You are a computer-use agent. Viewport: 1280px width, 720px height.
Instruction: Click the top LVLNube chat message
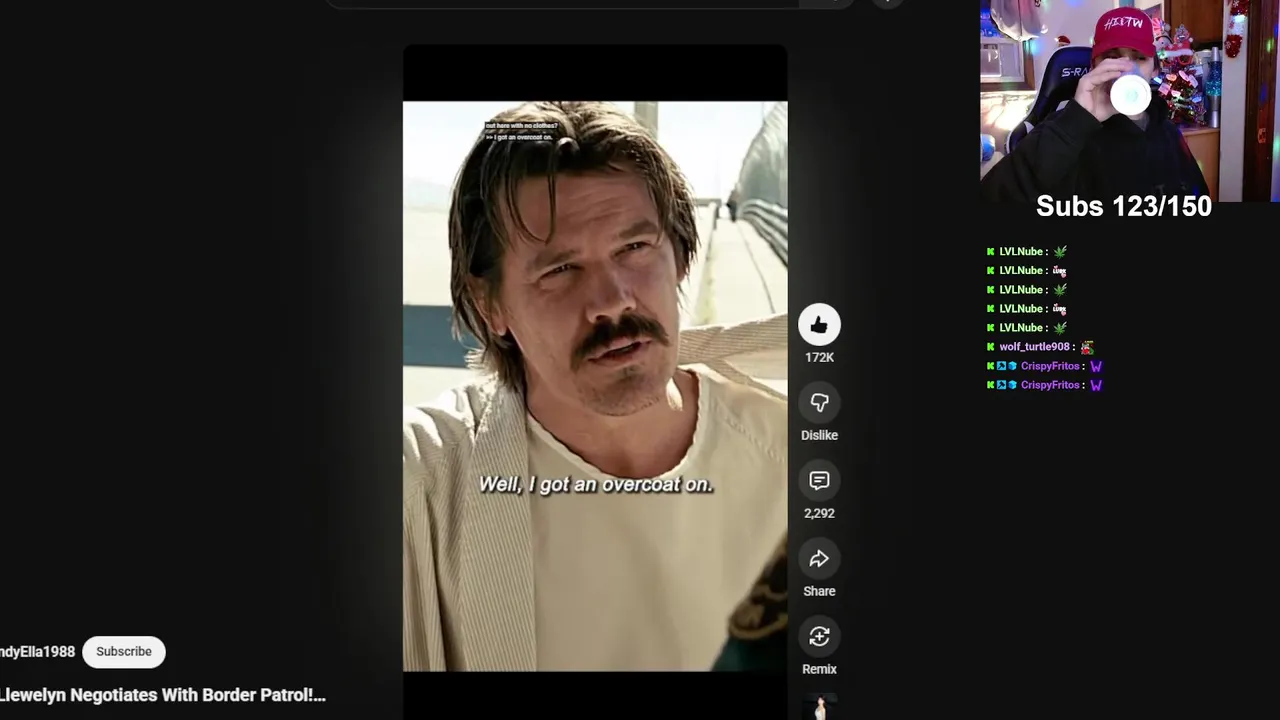pos(1027,252)
